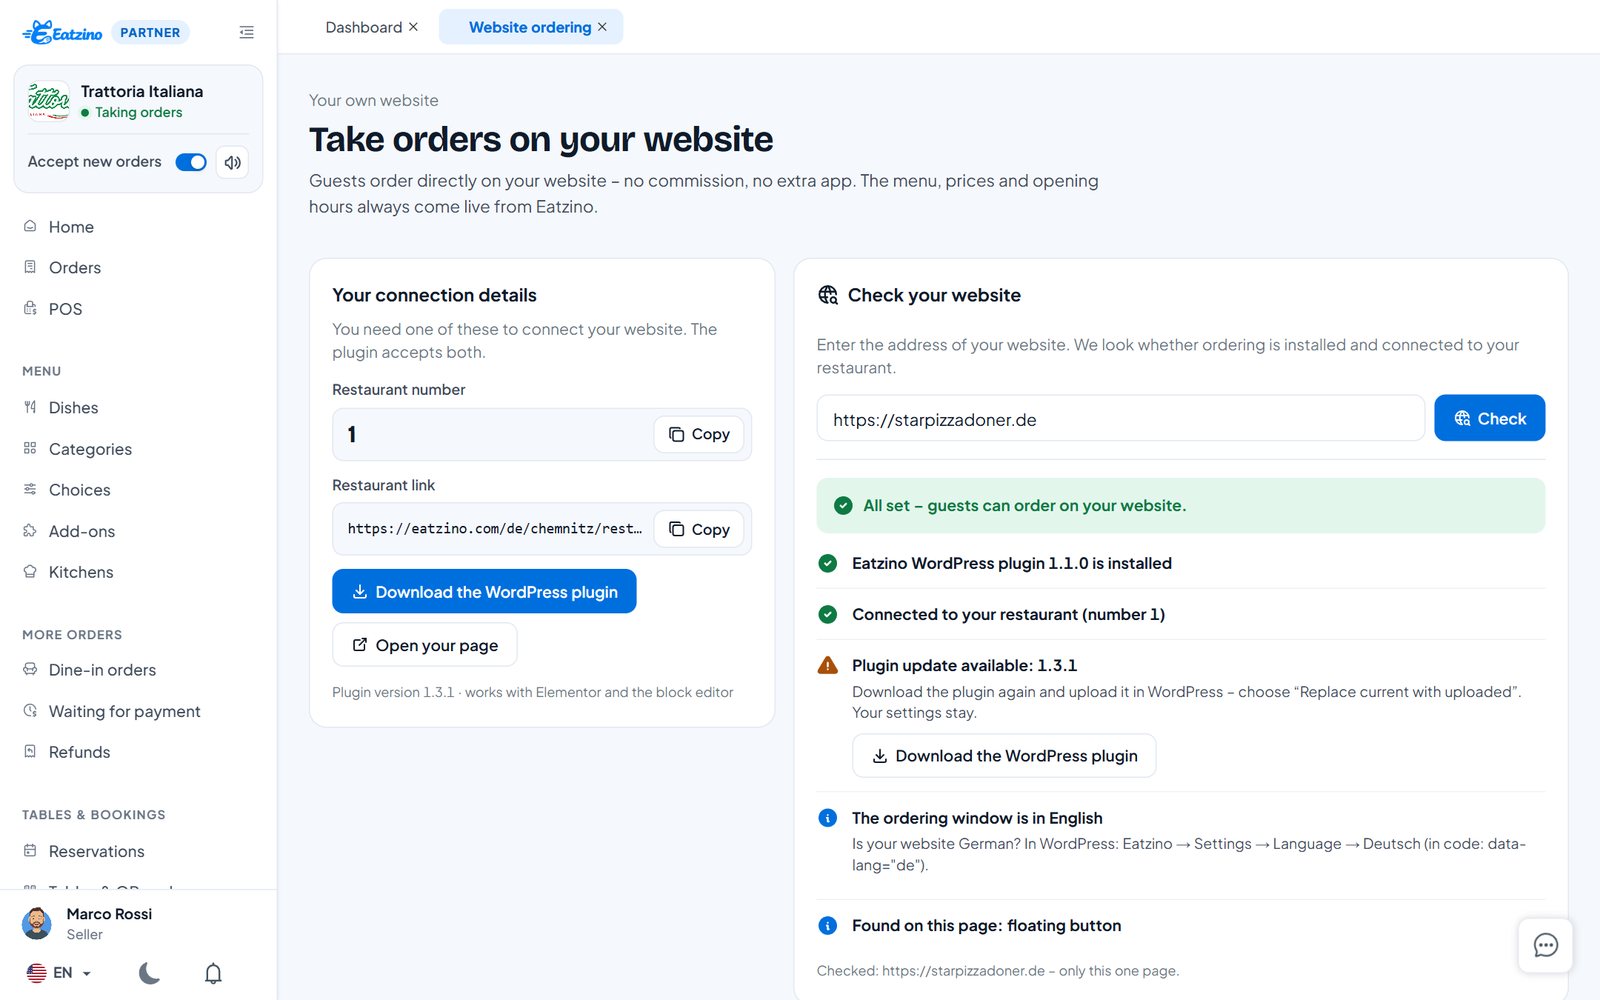This screenshot has height=1000, width=1600.
Task: Toggle dark mode moon icon
Action: click(x=149, y=973)
